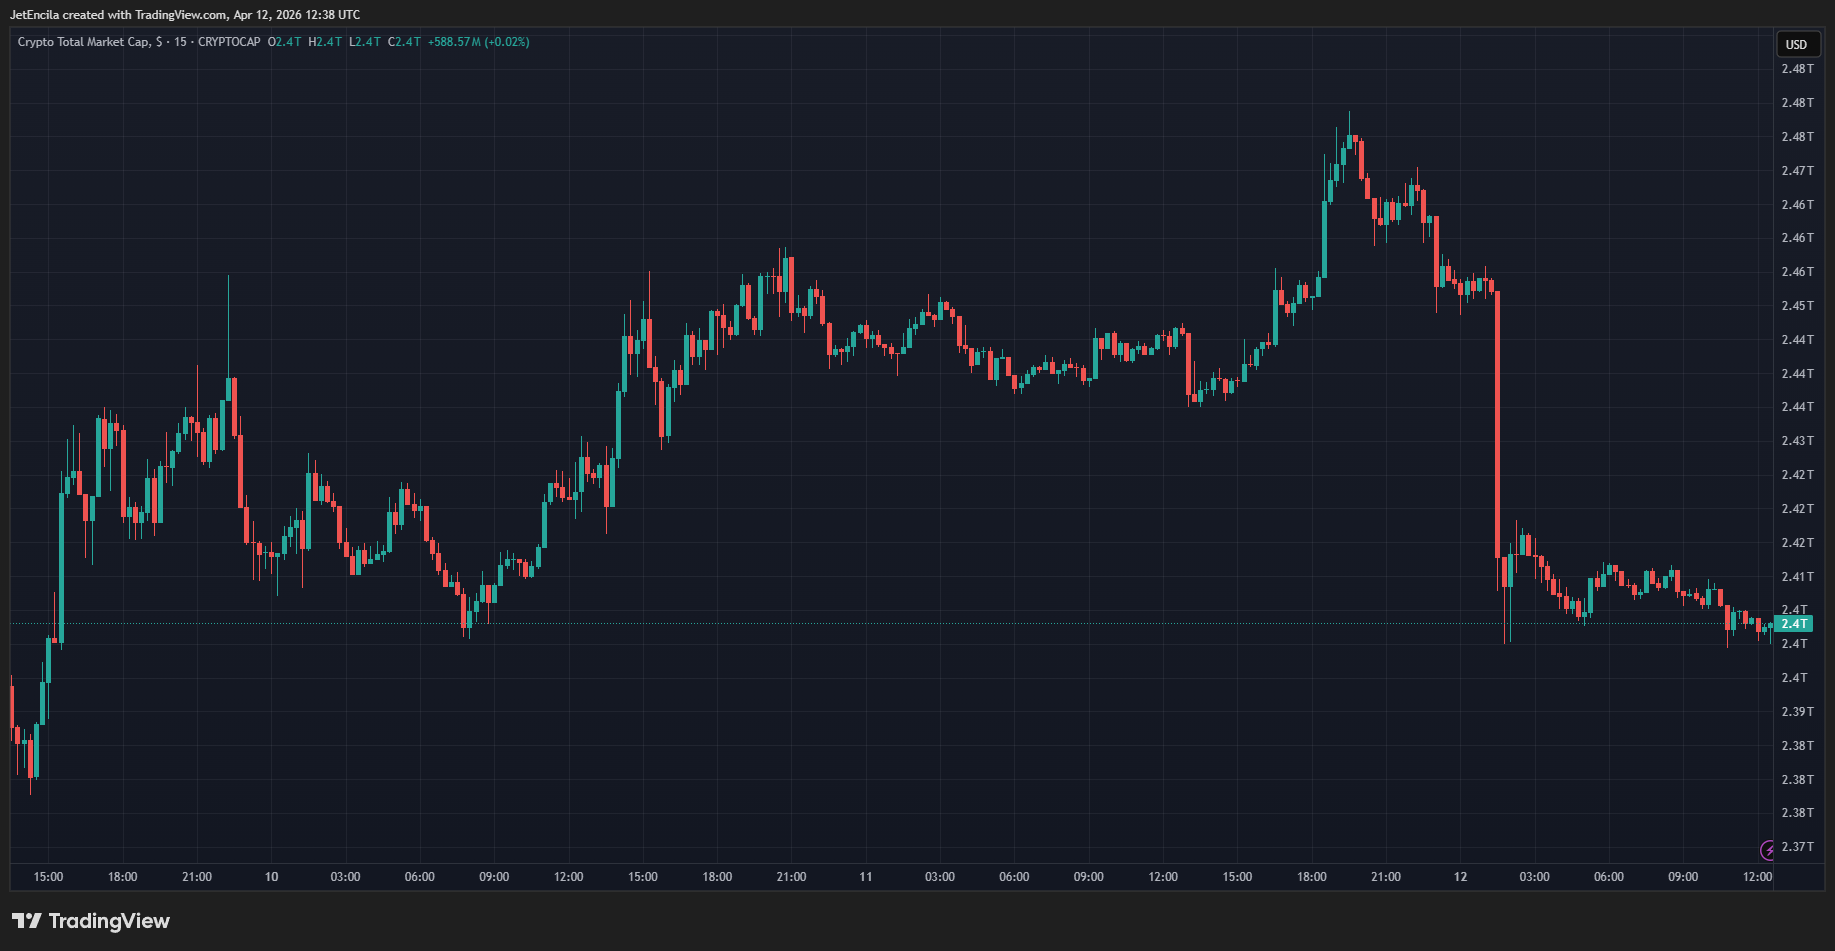
Task: Click the green 2.4T current price tag
Action: (1794, 624)
